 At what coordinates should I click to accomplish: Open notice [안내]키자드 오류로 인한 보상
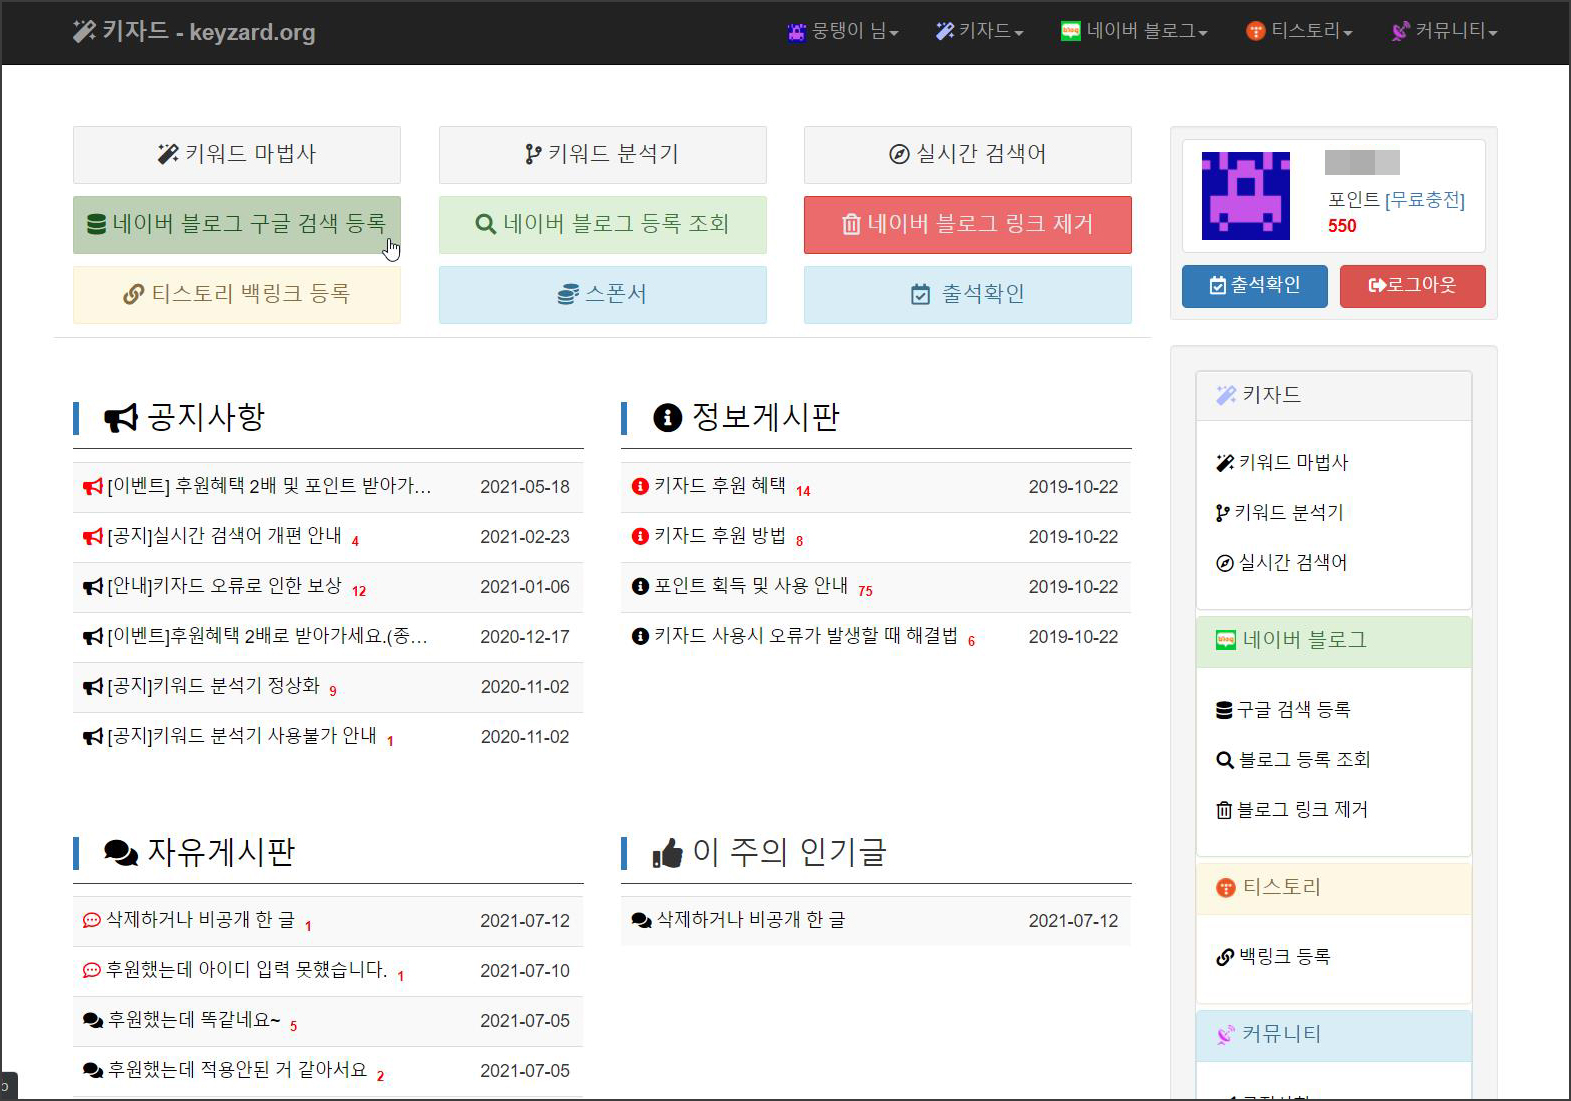225,587
